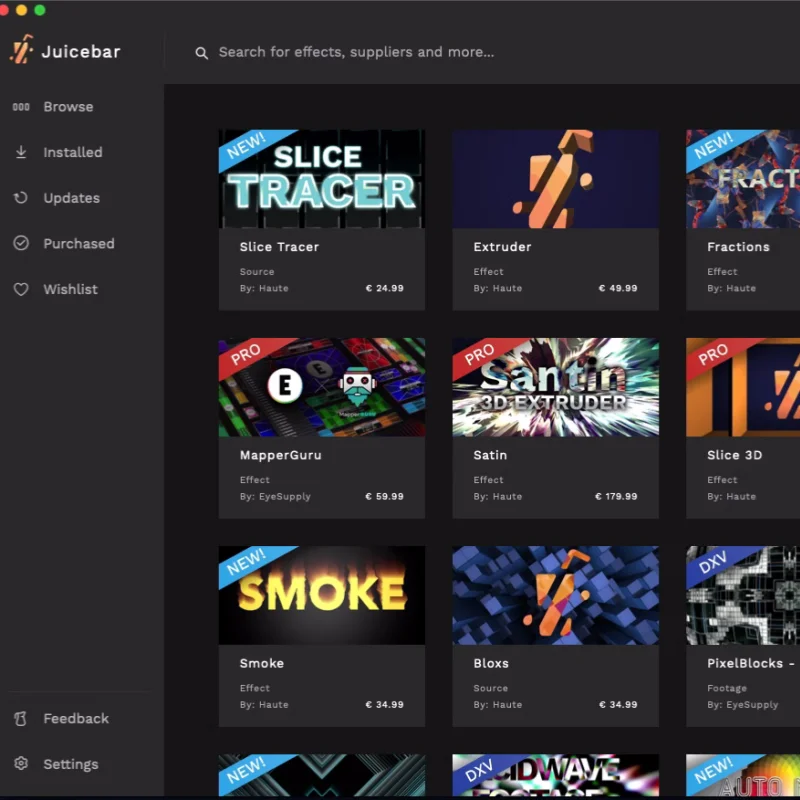Click the DXV ribbon on PixelBlocks
800x800 pixels.
[x=714, y=562]
